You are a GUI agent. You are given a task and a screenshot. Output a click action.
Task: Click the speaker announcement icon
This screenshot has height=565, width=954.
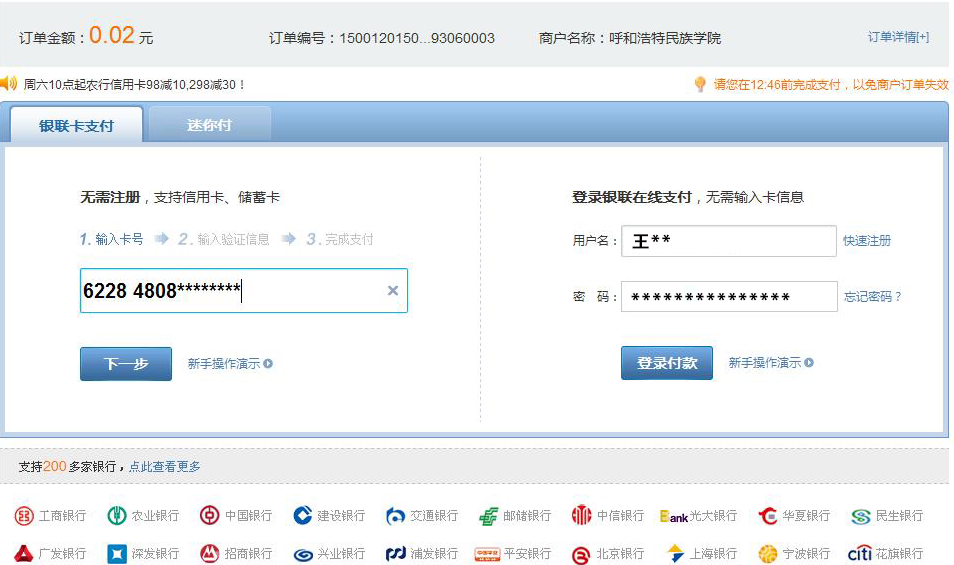(9, 84)
